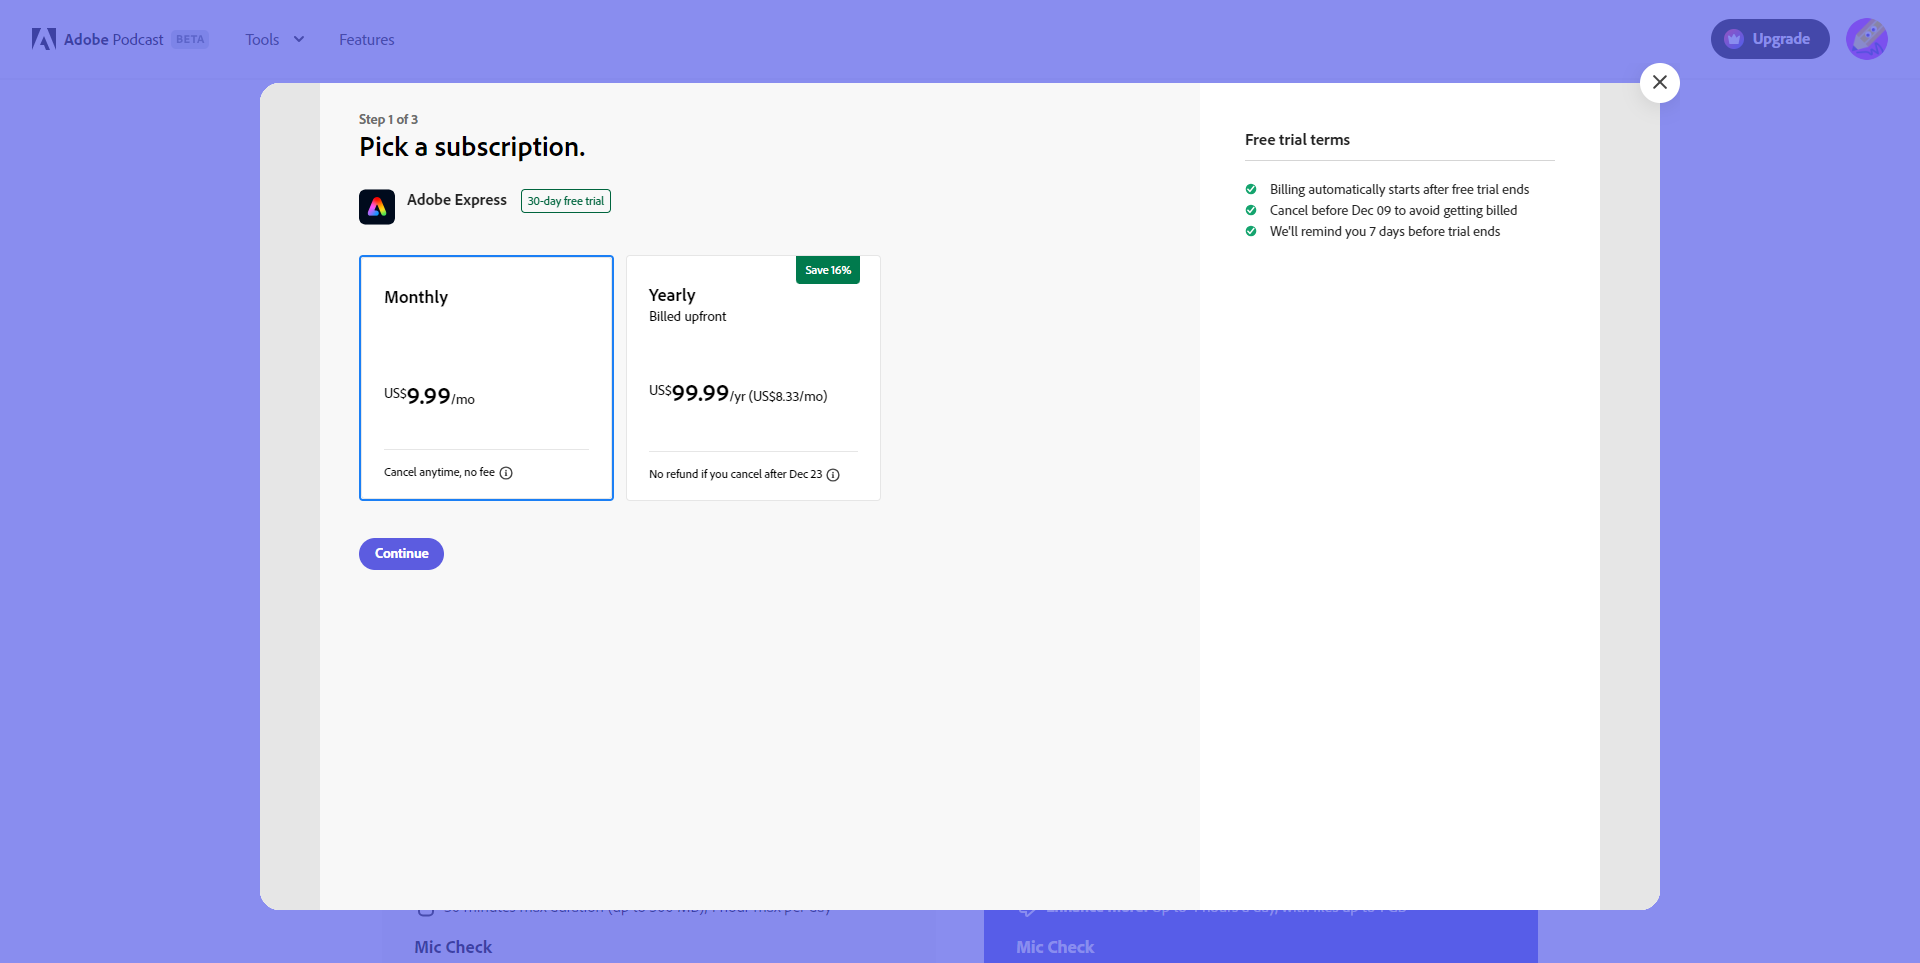Click the 30-day free trial badge
1920x963 pixels.
pos(566,201)
